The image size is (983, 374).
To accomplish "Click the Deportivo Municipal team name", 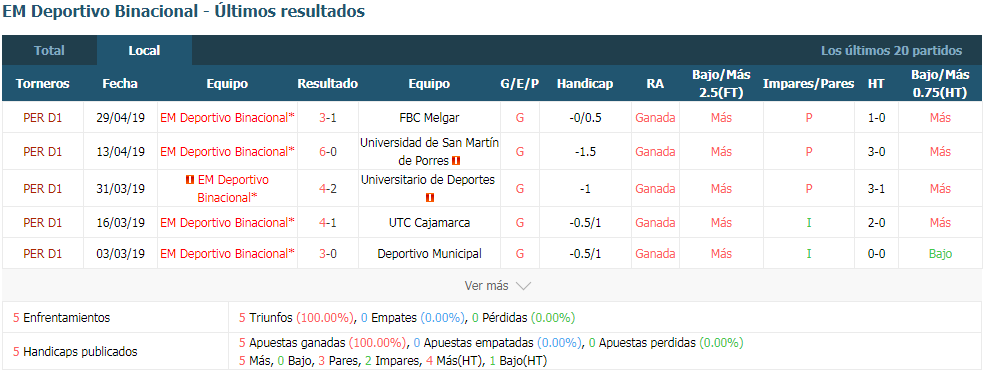I will [429, 254].
